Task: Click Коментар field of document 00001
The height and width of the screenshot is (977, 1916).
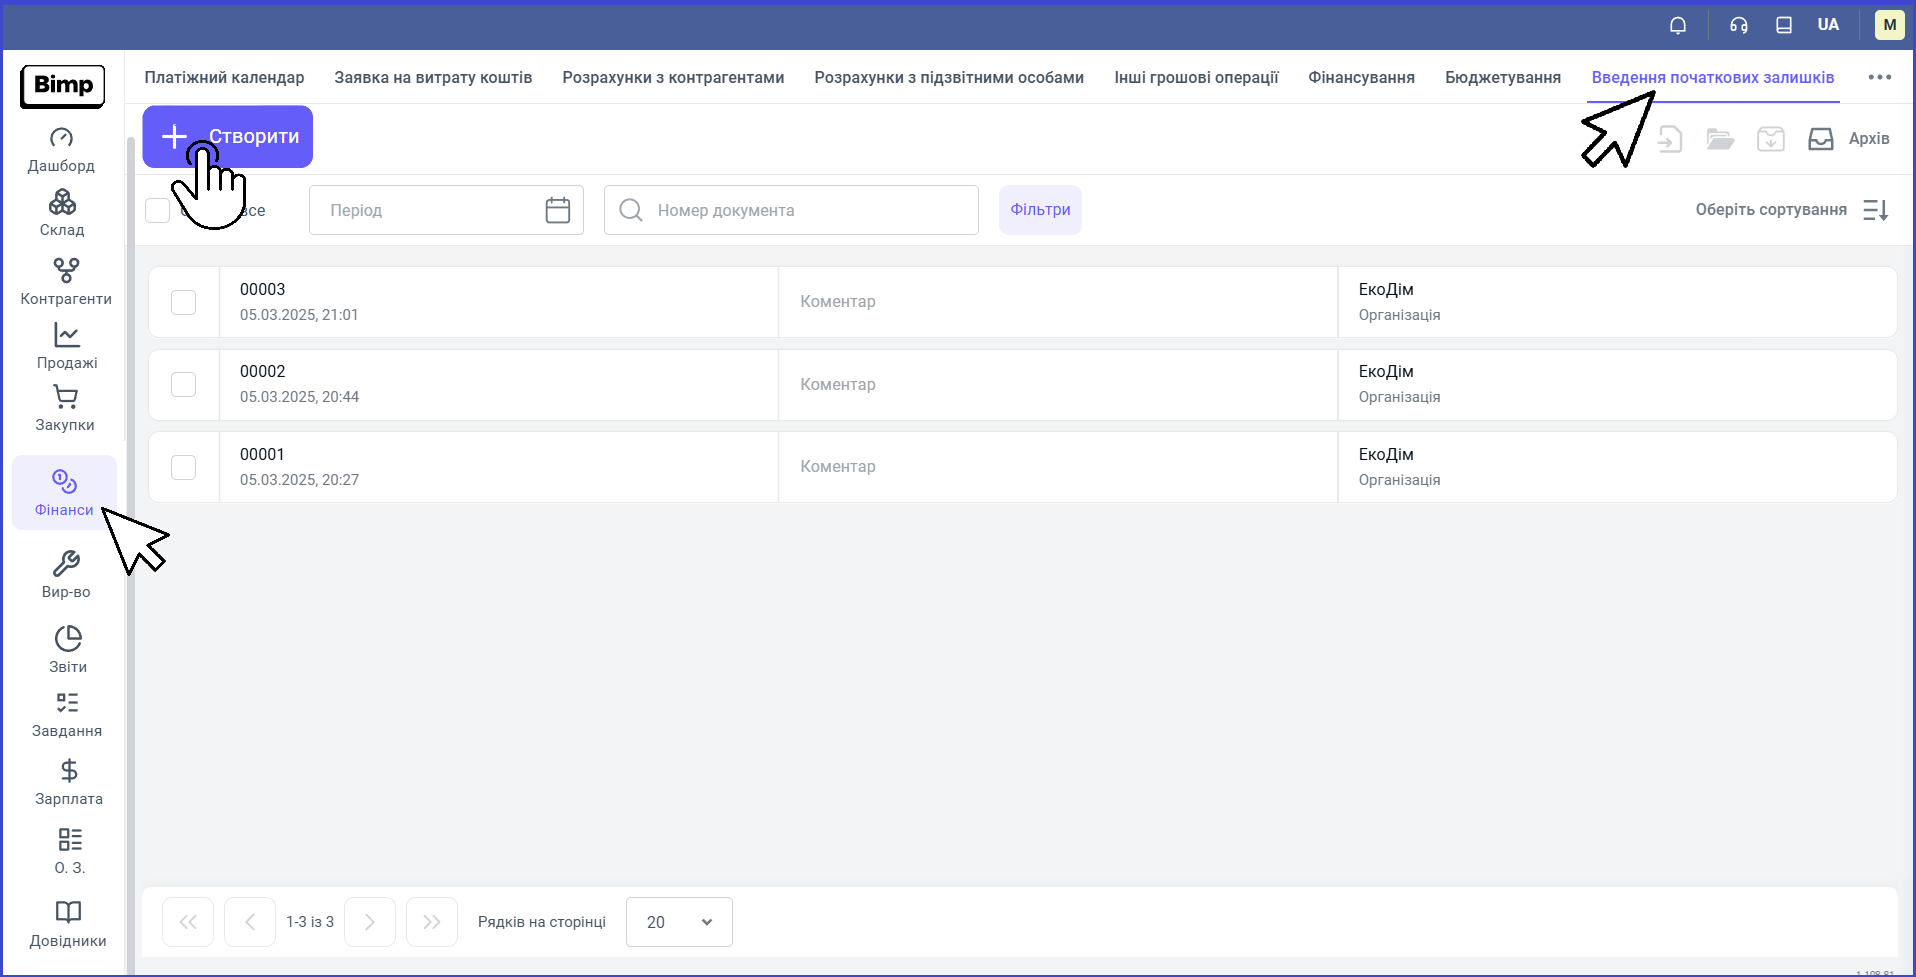Action: tap(1058, 467)
